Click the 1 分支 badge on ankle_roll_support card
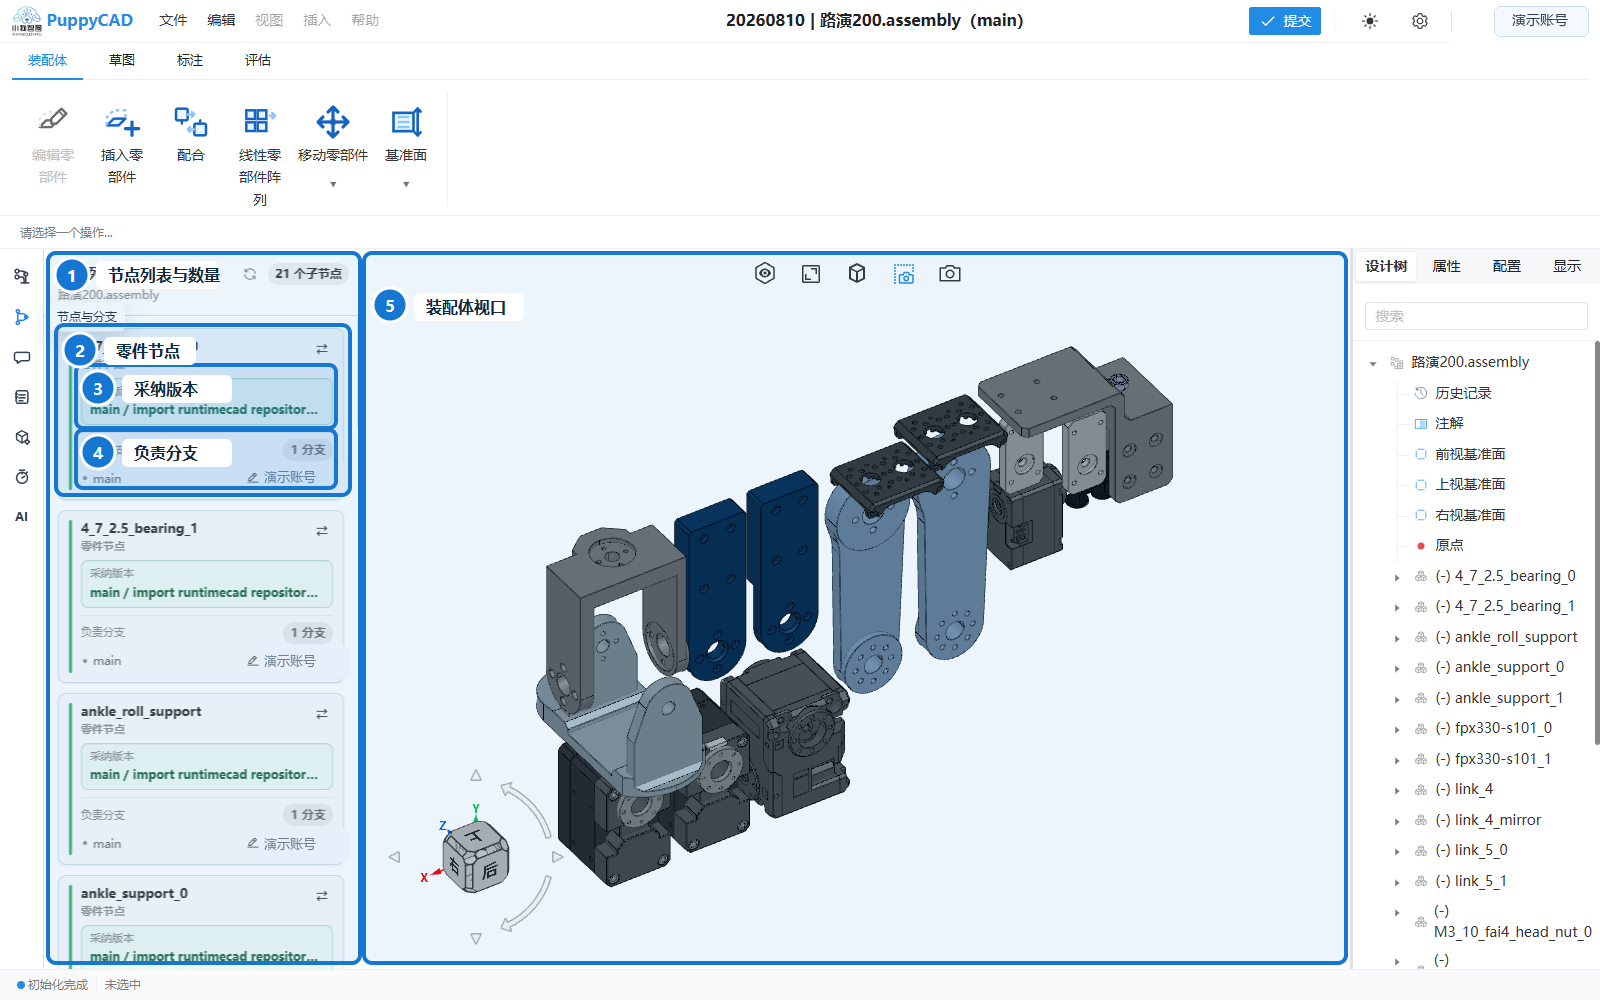This screenshot has width=1600, height=1000. point(308,815)
